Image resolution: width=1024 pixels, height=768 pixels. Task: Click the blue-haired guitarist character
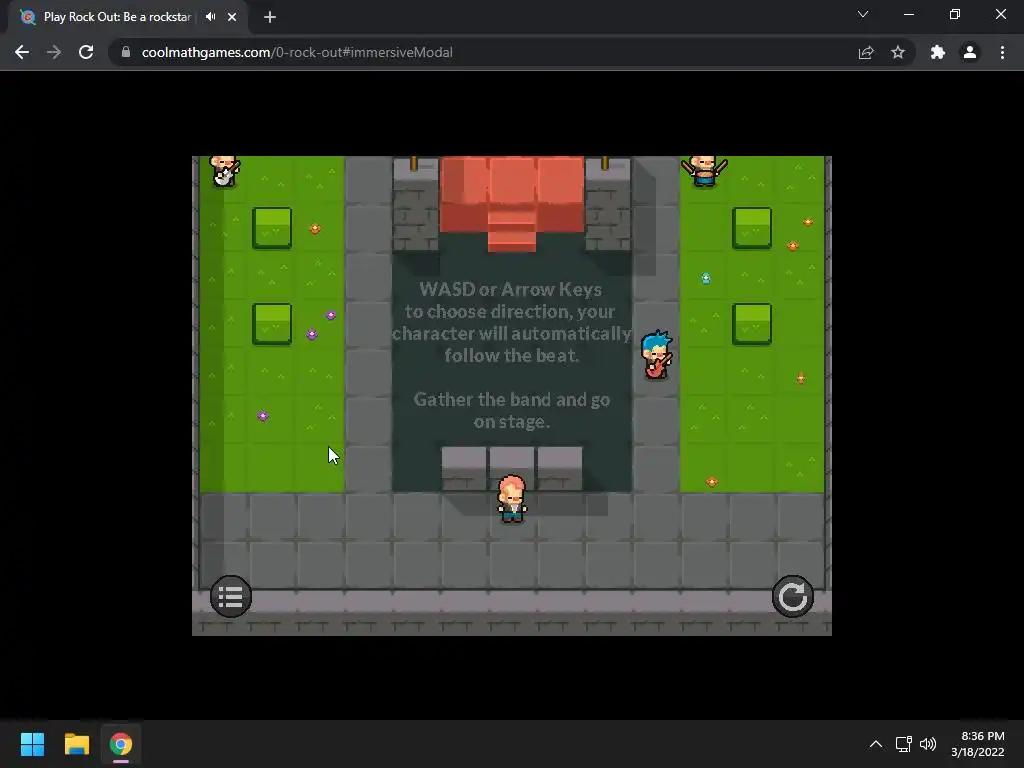point(657,355)
